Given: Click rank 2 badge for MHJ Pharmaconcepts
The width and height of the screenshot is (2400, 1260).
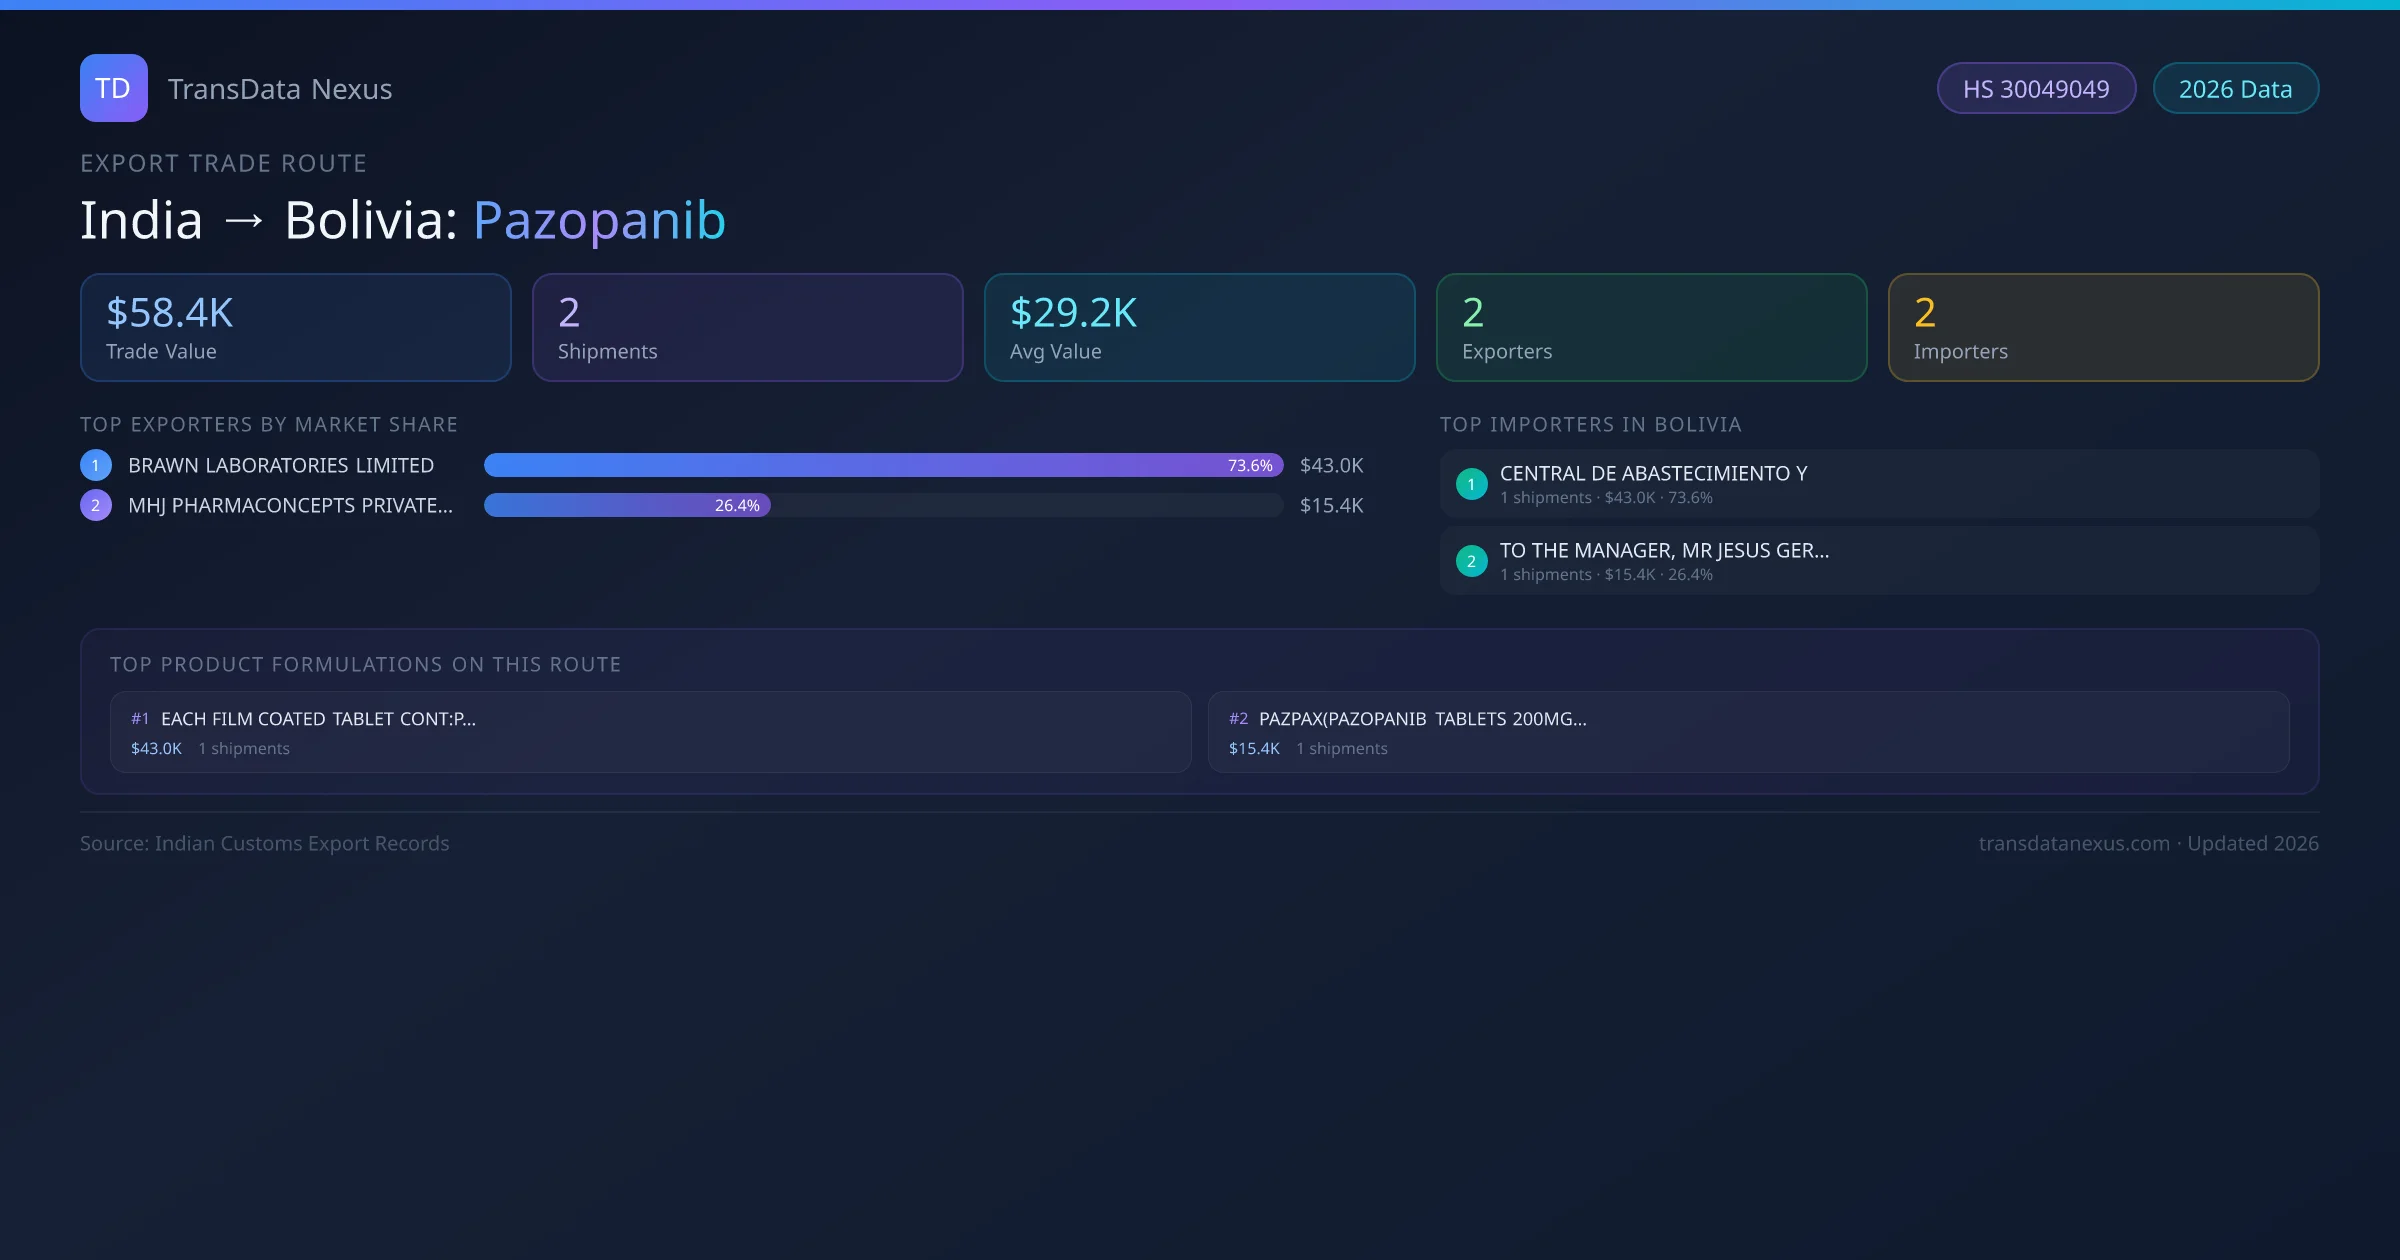Looking at the screenshot, I should pos(96,505).
